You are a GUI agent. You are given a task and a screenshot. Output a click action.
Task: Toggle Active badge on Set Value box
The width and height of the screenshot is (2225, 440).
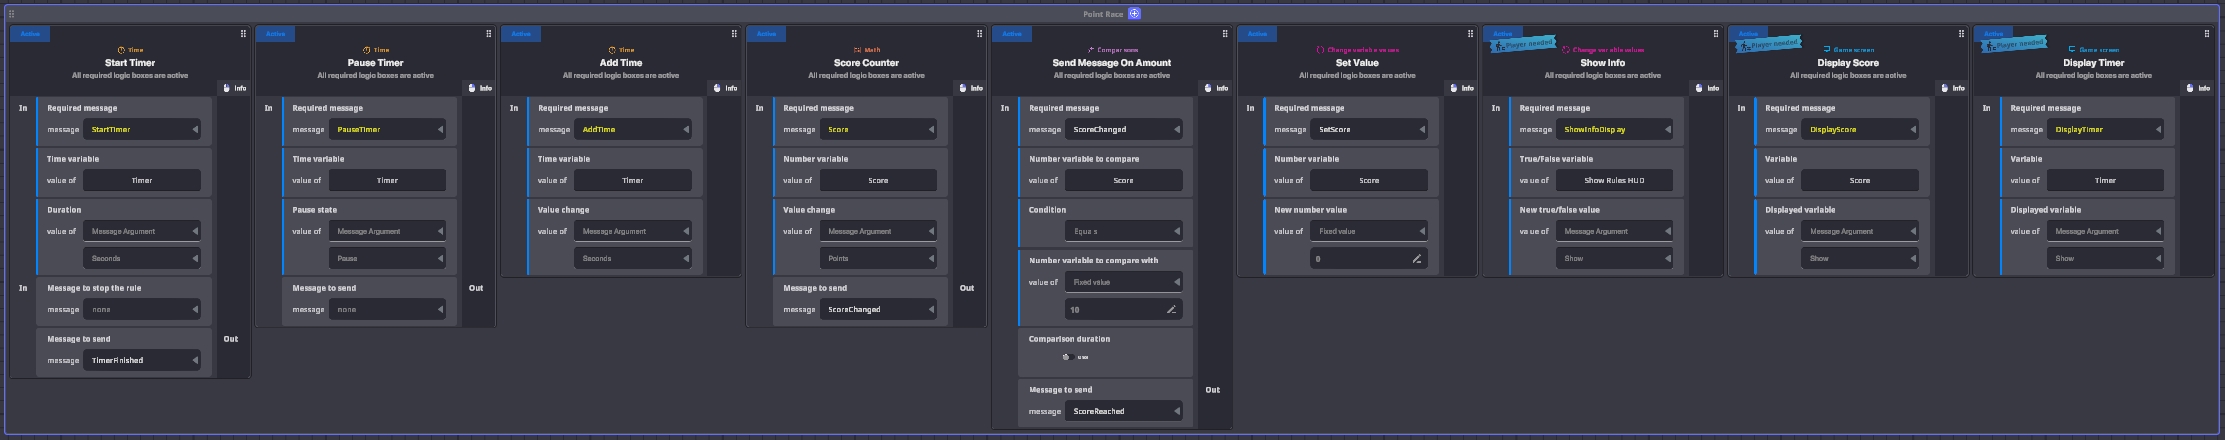(x=1257, y=34)
